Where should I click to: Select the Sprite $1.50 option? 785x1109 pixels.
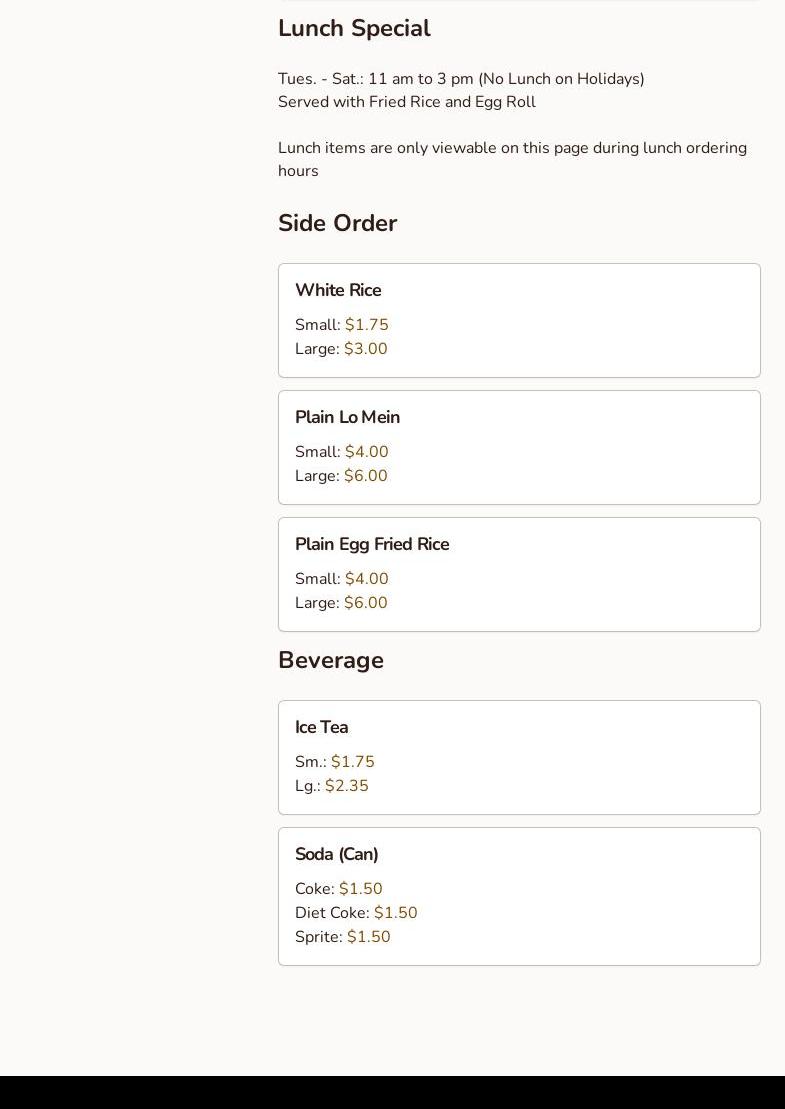point(368,937)
